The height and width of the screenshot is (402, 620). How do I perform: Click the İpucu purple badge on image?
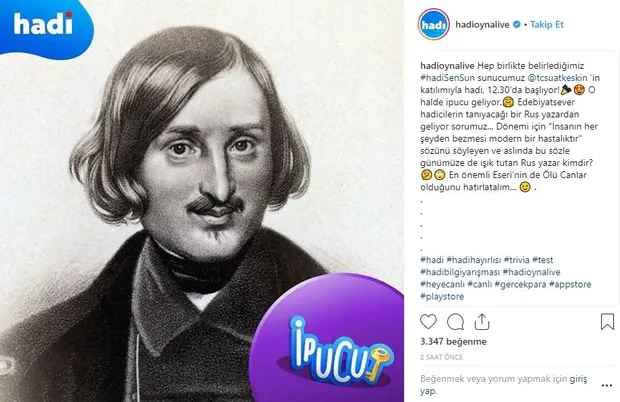pyautogui.click(x=327, y=338)
